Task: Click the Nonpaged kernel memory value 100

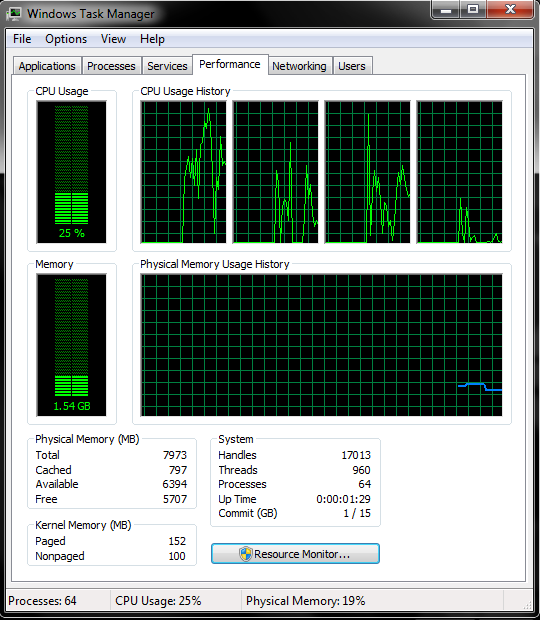Action: (177, 556)
